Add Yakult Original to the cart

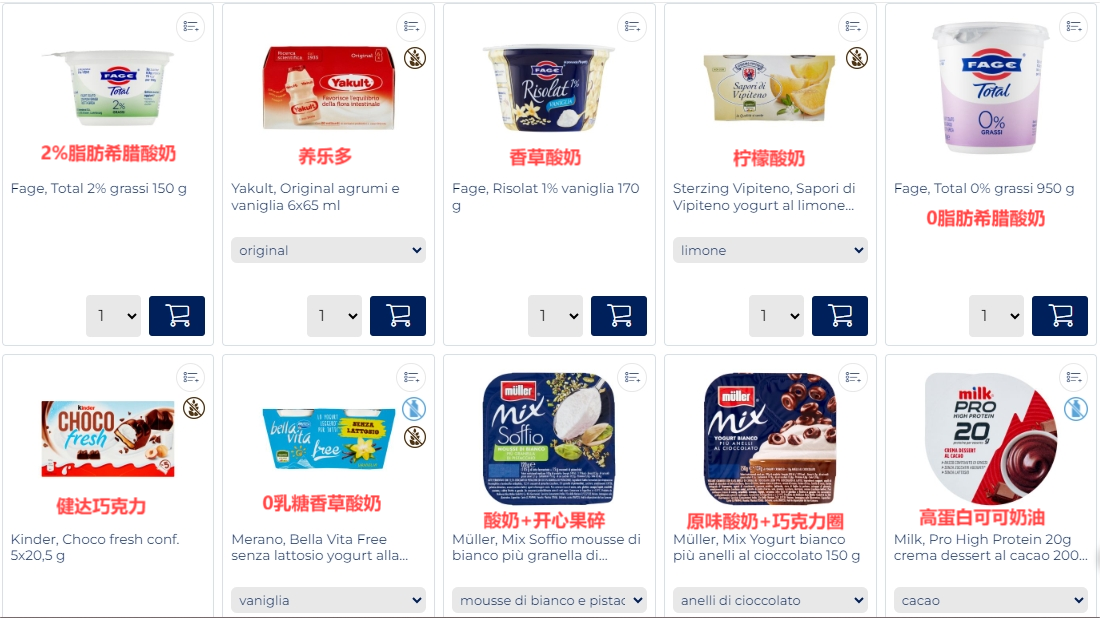(398, 316)
